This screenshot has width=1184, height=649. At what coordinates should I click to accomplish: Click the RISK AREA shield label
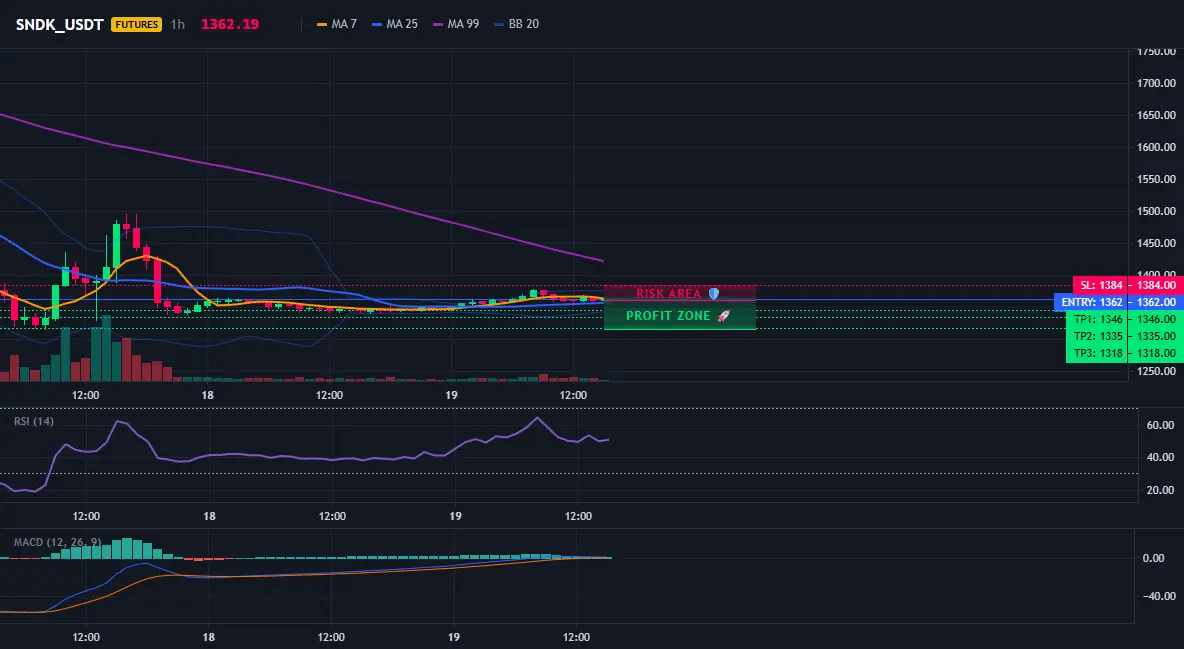click(x=680, y=293)
